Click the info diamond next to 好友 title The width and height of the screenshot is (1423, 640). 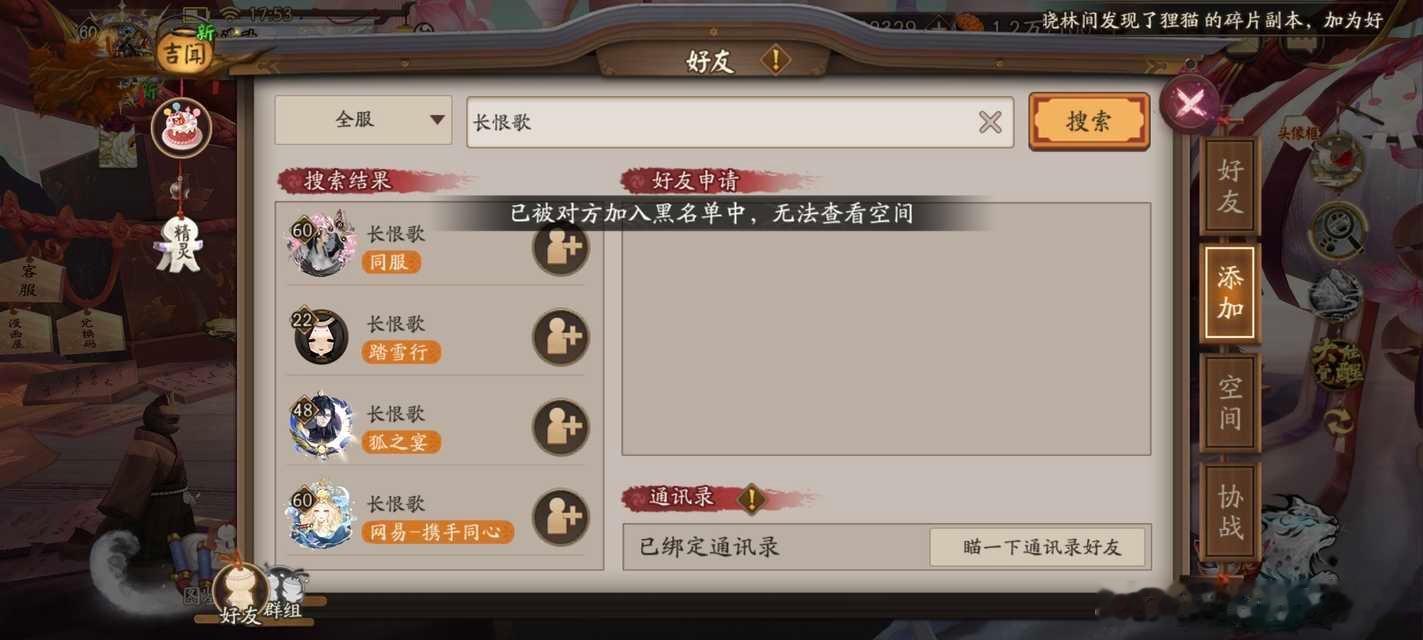click(775, 60)
